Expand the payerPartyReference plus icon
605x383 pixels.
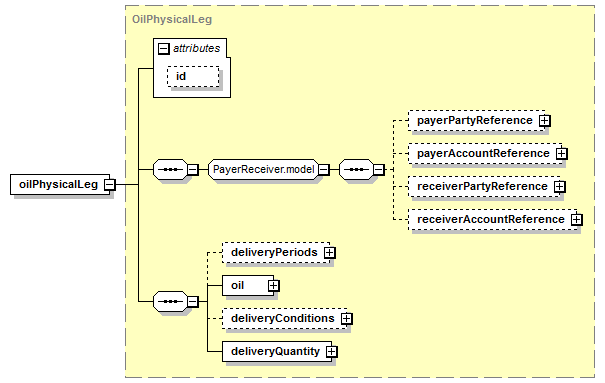tap(544, 121)
